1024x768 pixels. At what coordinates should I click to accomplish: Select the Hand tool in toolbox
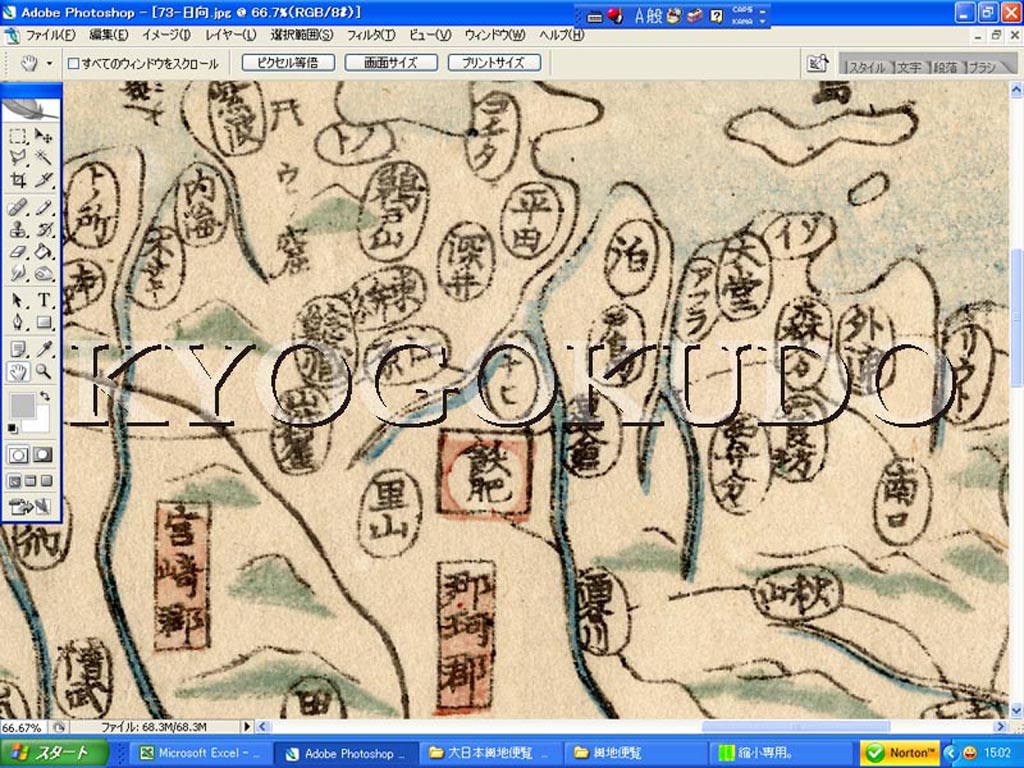pos(18,372)
